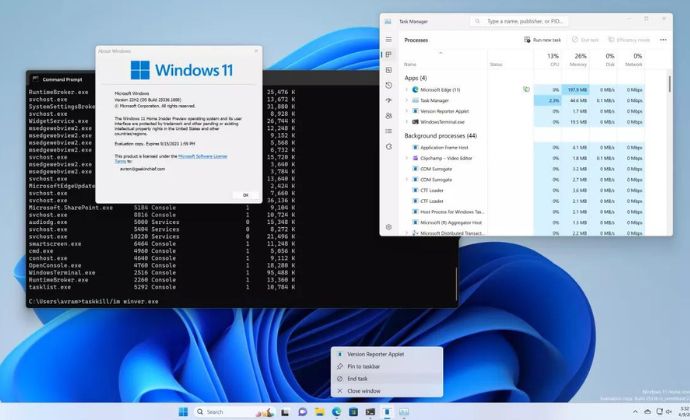
Task: Click network icon in system tray
Action: [x=659, y=412]
